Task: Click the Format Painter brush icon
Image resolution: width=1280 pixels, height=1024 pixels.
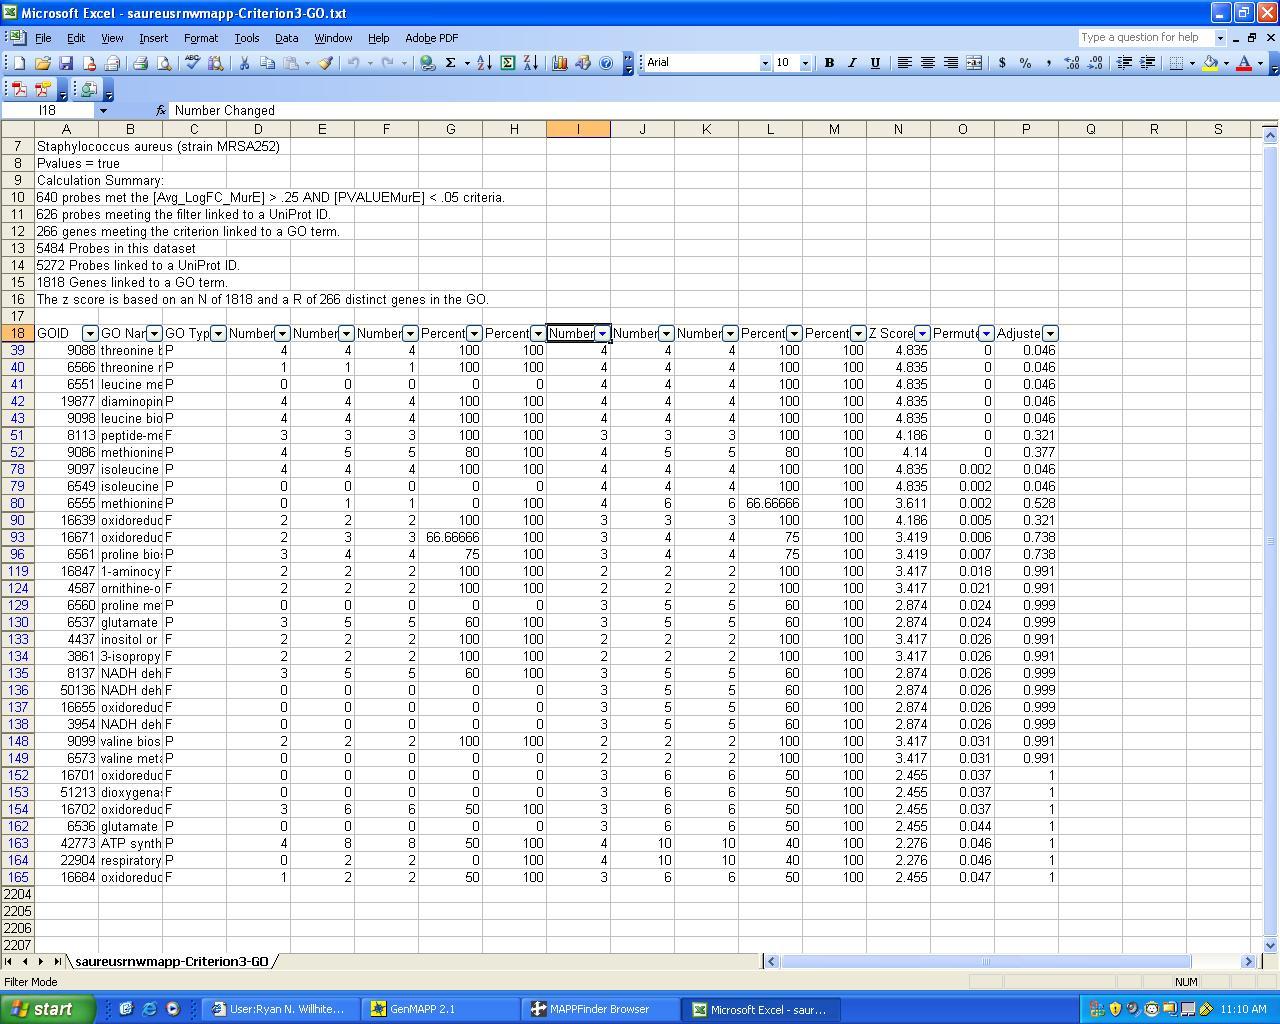Action: pos(325,63)
